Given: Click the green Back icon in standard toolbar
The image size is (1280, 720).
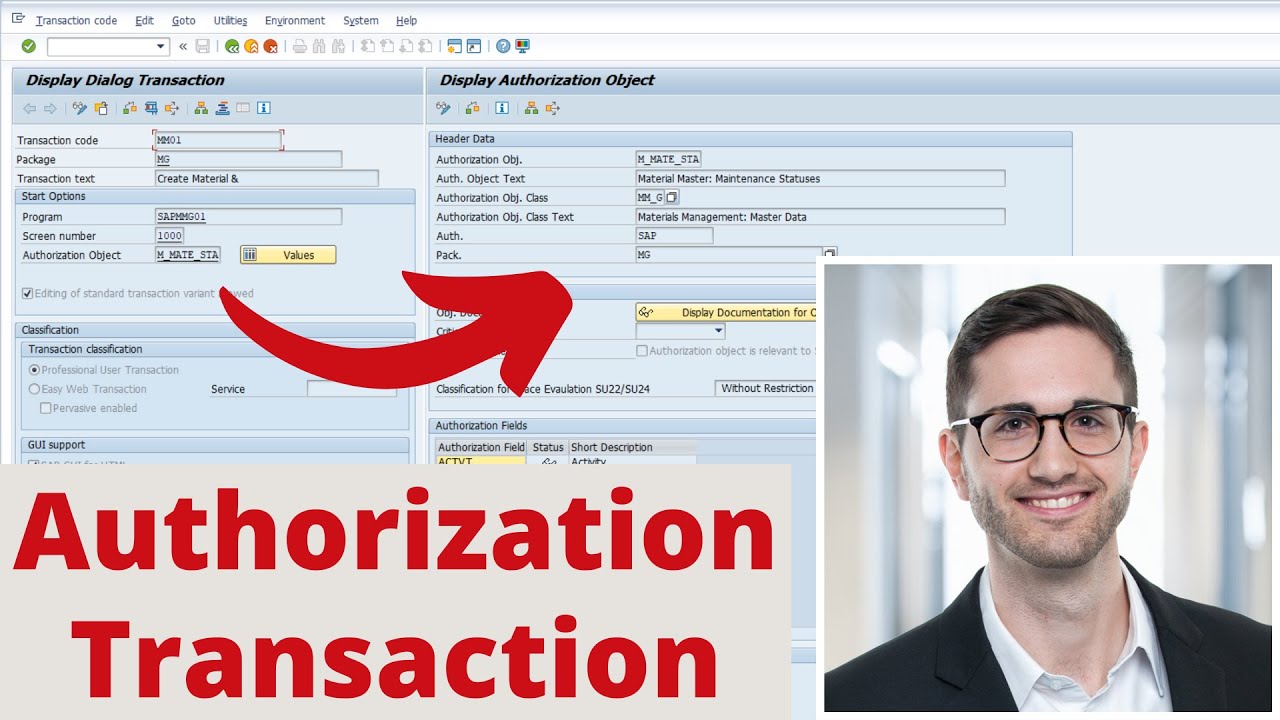Looking at the screenshot, I should [232, 46].
